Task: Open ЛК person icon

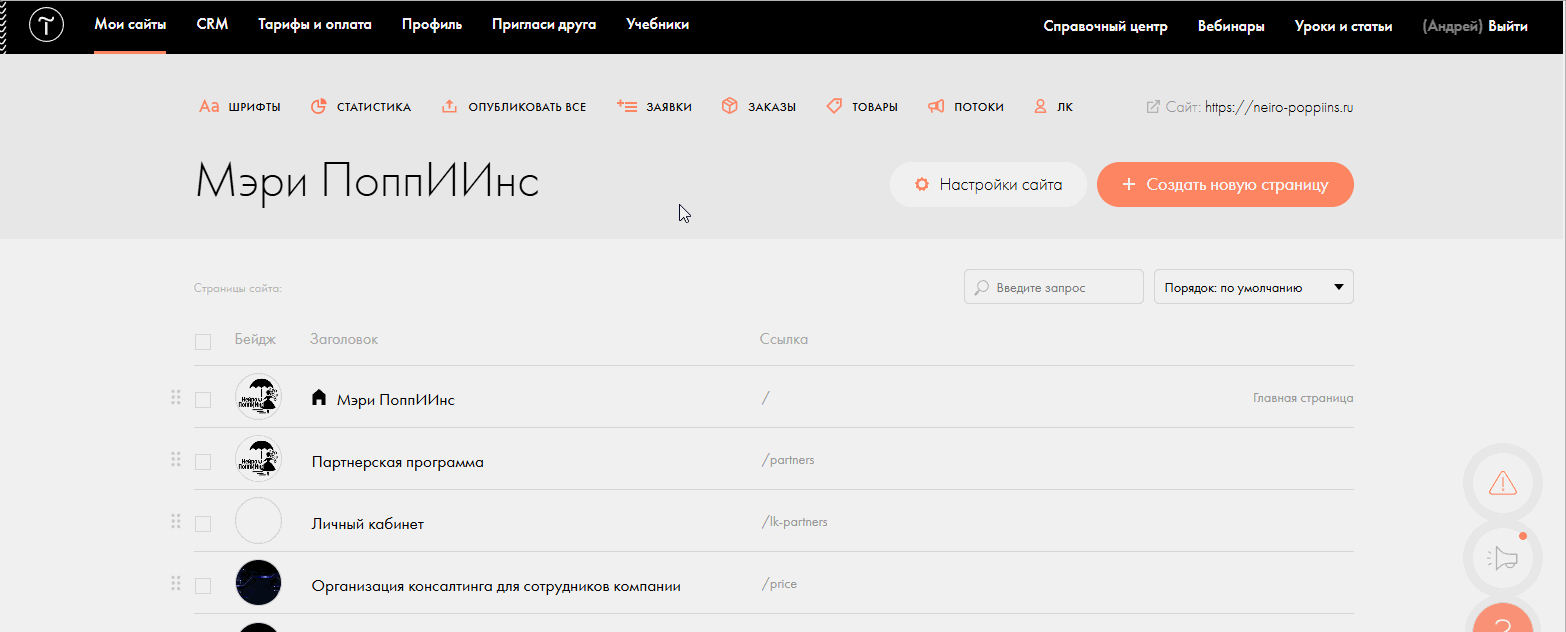Action: tap(1040, 106)
